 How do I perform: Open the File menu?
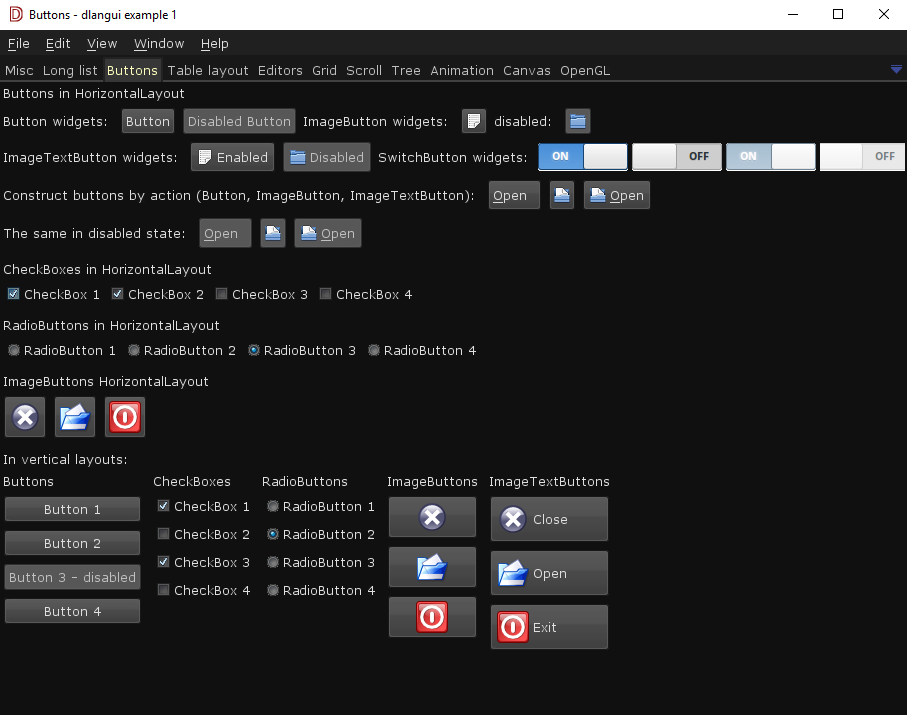[19, 44]
